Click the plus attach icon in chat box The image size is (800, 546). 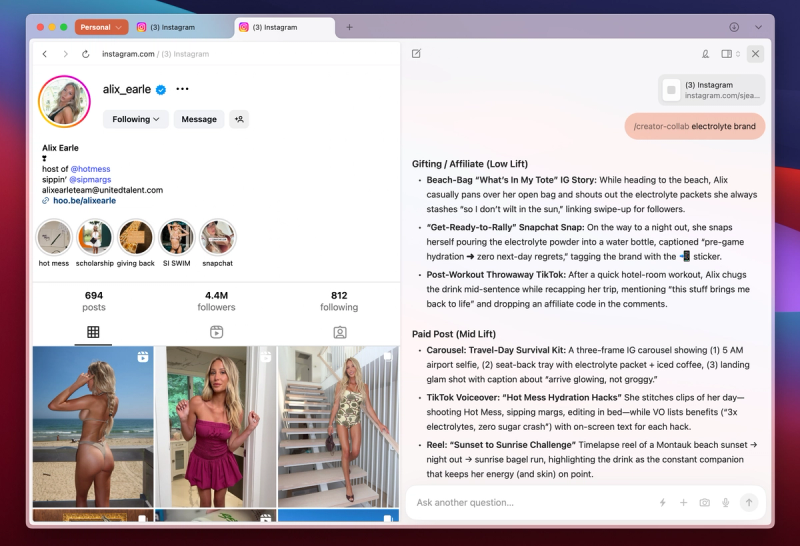coord(683,503)
